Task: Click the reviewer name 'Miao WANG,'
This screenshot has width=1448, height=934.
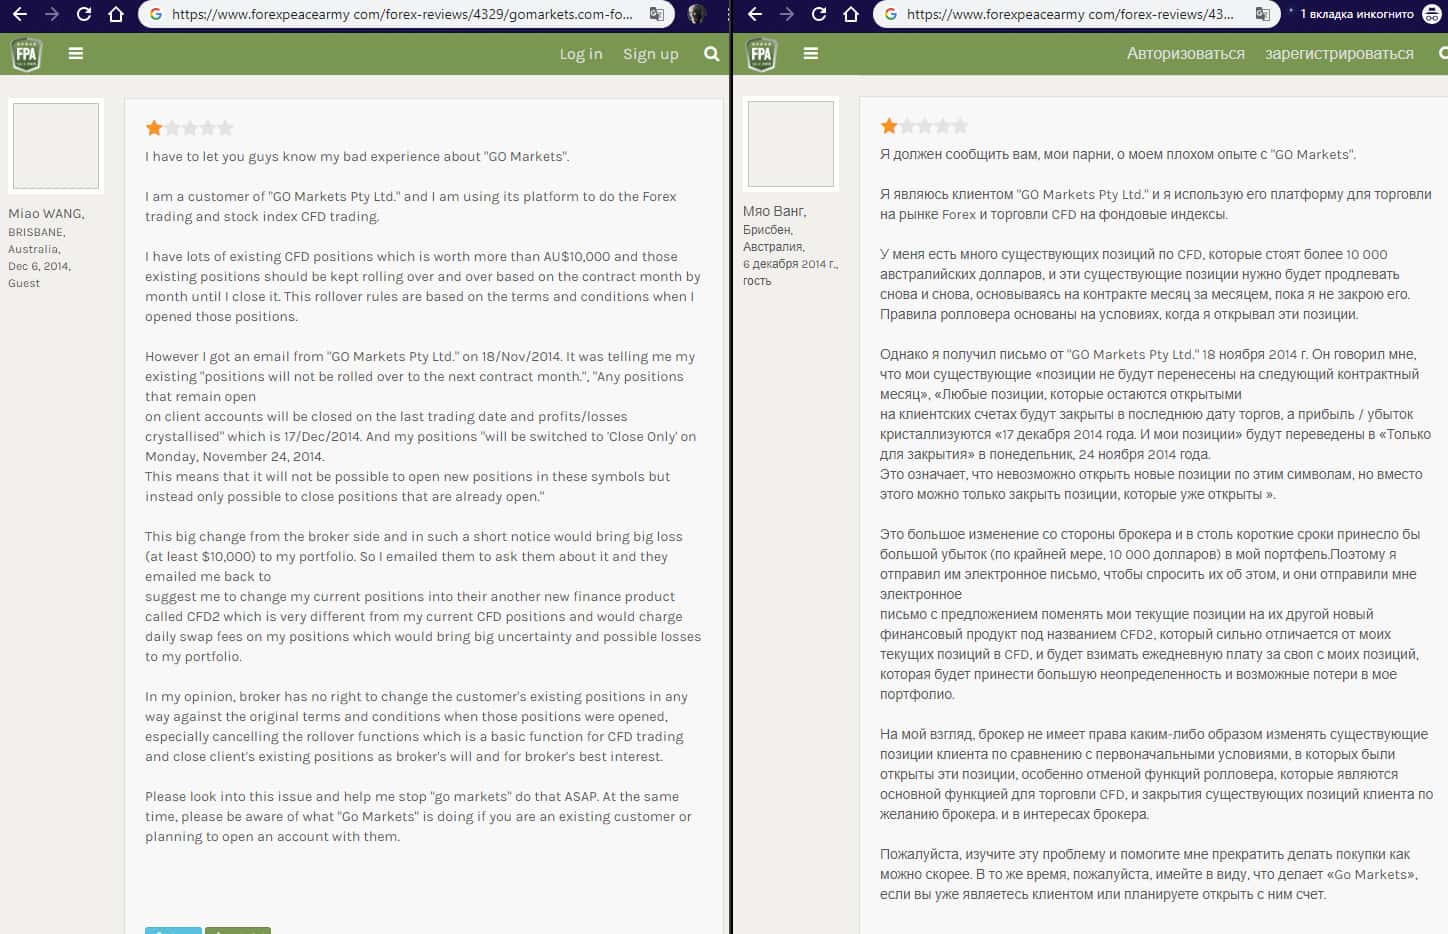Action: click(46, 214)
